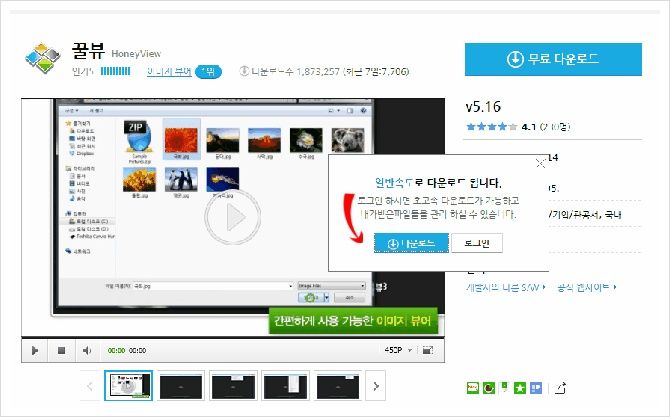Screen dimensions: 670x417
Task: Select the third preview thumbnail
Action: [233, 386]
